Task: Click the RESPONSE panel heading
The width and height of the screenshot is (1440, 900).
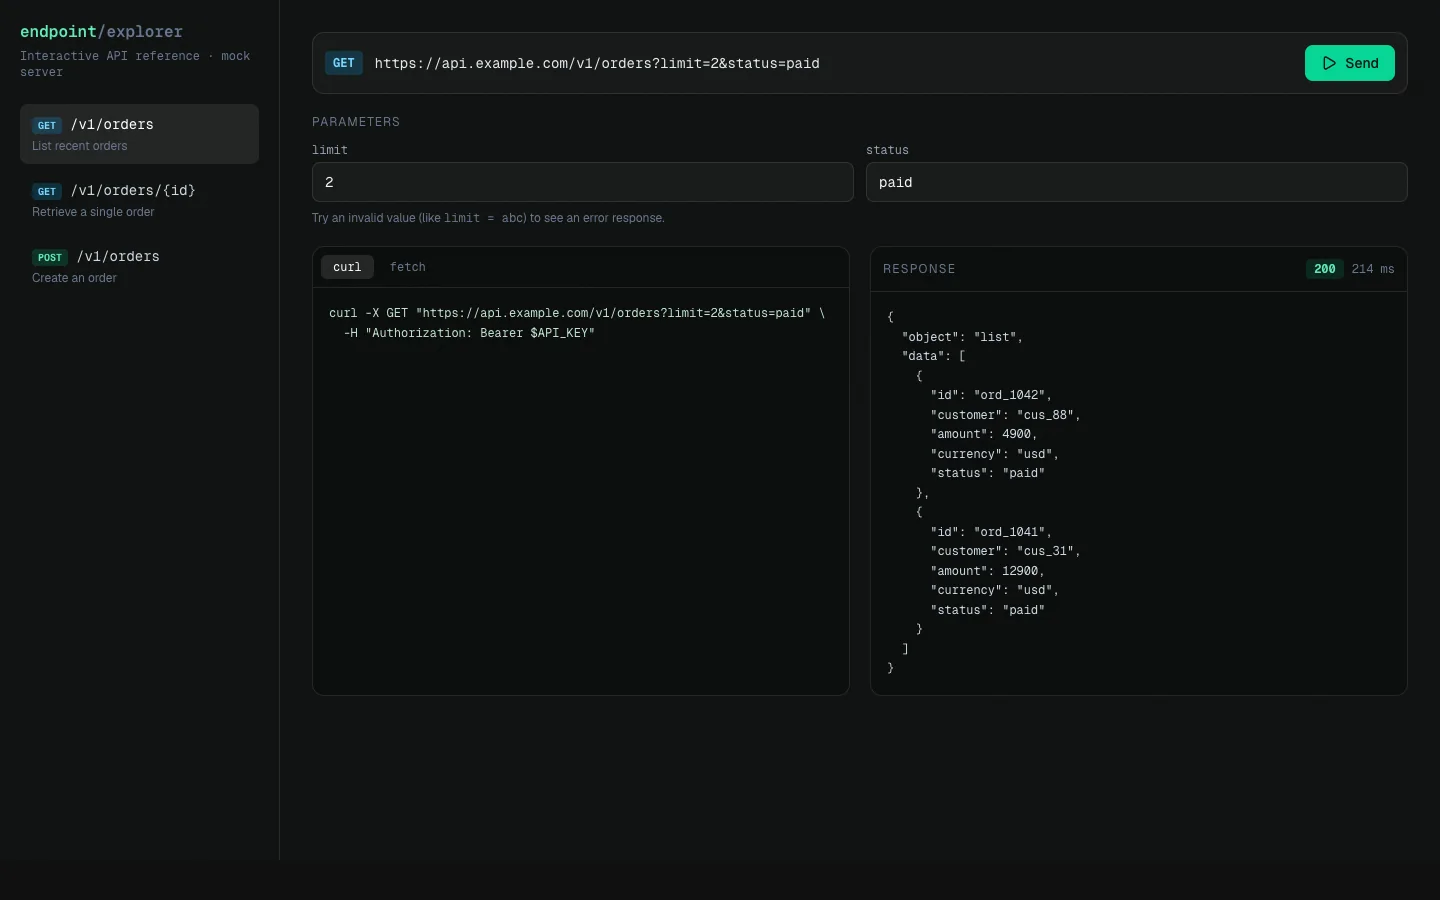Action: [x=919, y=269]
